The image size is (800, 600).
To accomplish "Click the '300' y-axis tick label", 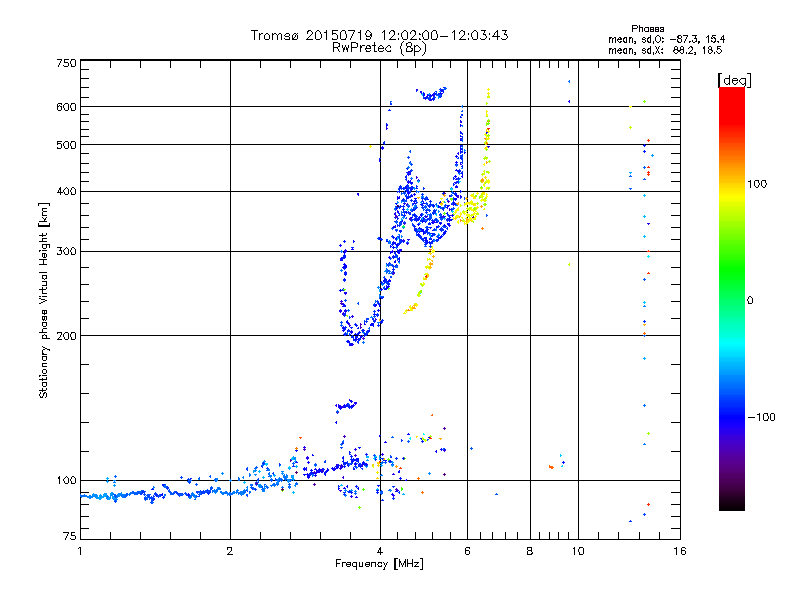I will tap(66, 251).
